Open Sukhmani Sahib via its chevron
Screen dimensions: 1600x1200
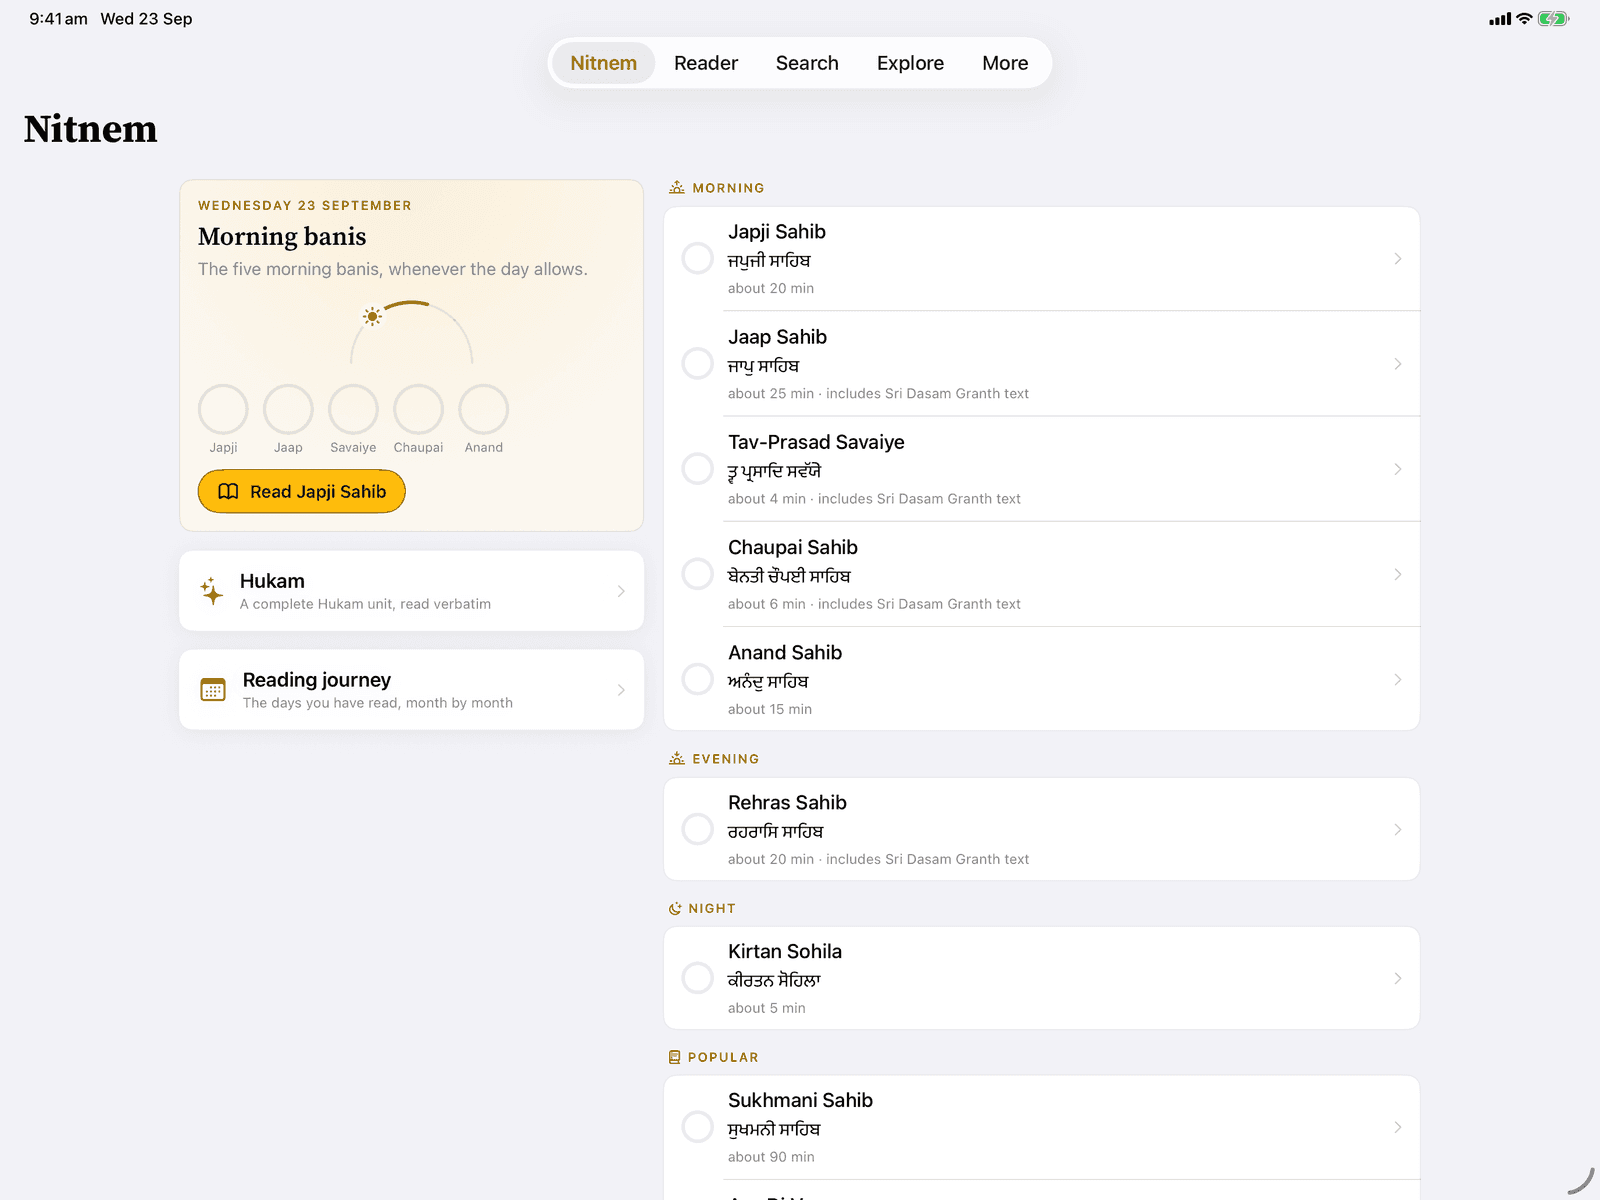point(1398,1127)
